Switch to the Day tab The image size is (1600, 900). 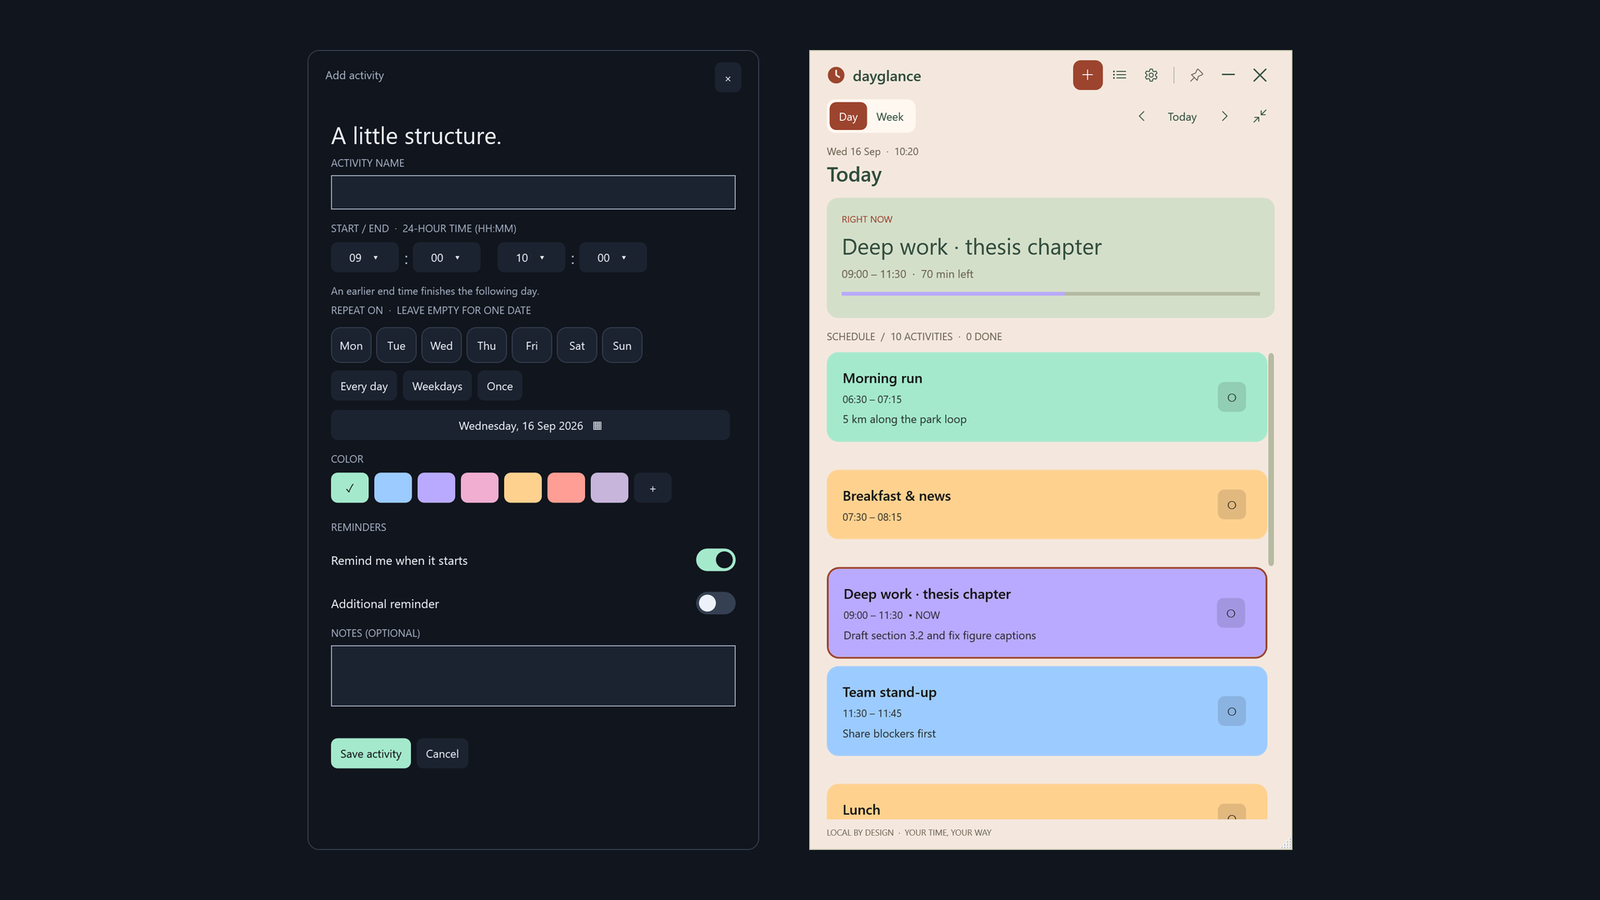point(848,116)
